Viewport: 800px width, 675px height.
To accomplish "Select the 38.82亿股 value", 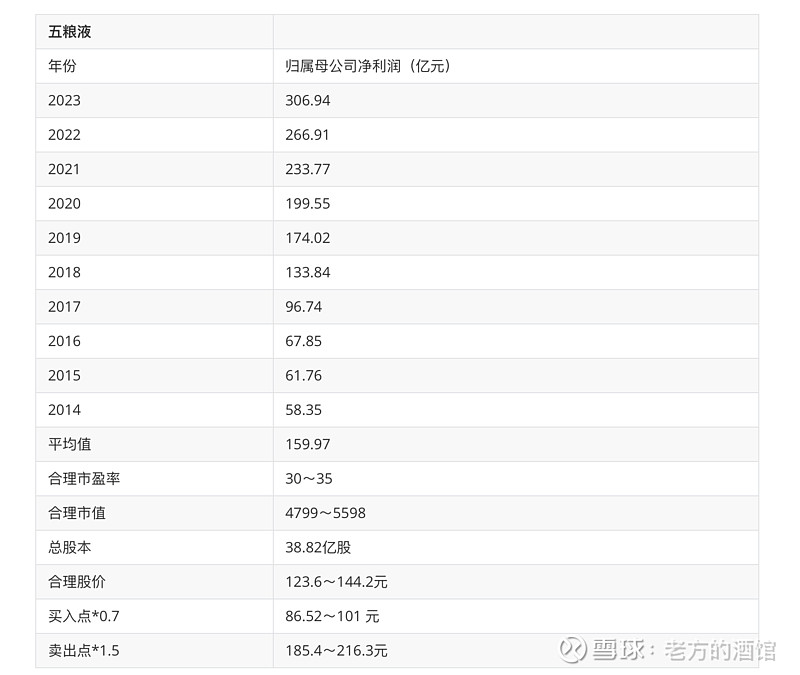I will (318, 547).
